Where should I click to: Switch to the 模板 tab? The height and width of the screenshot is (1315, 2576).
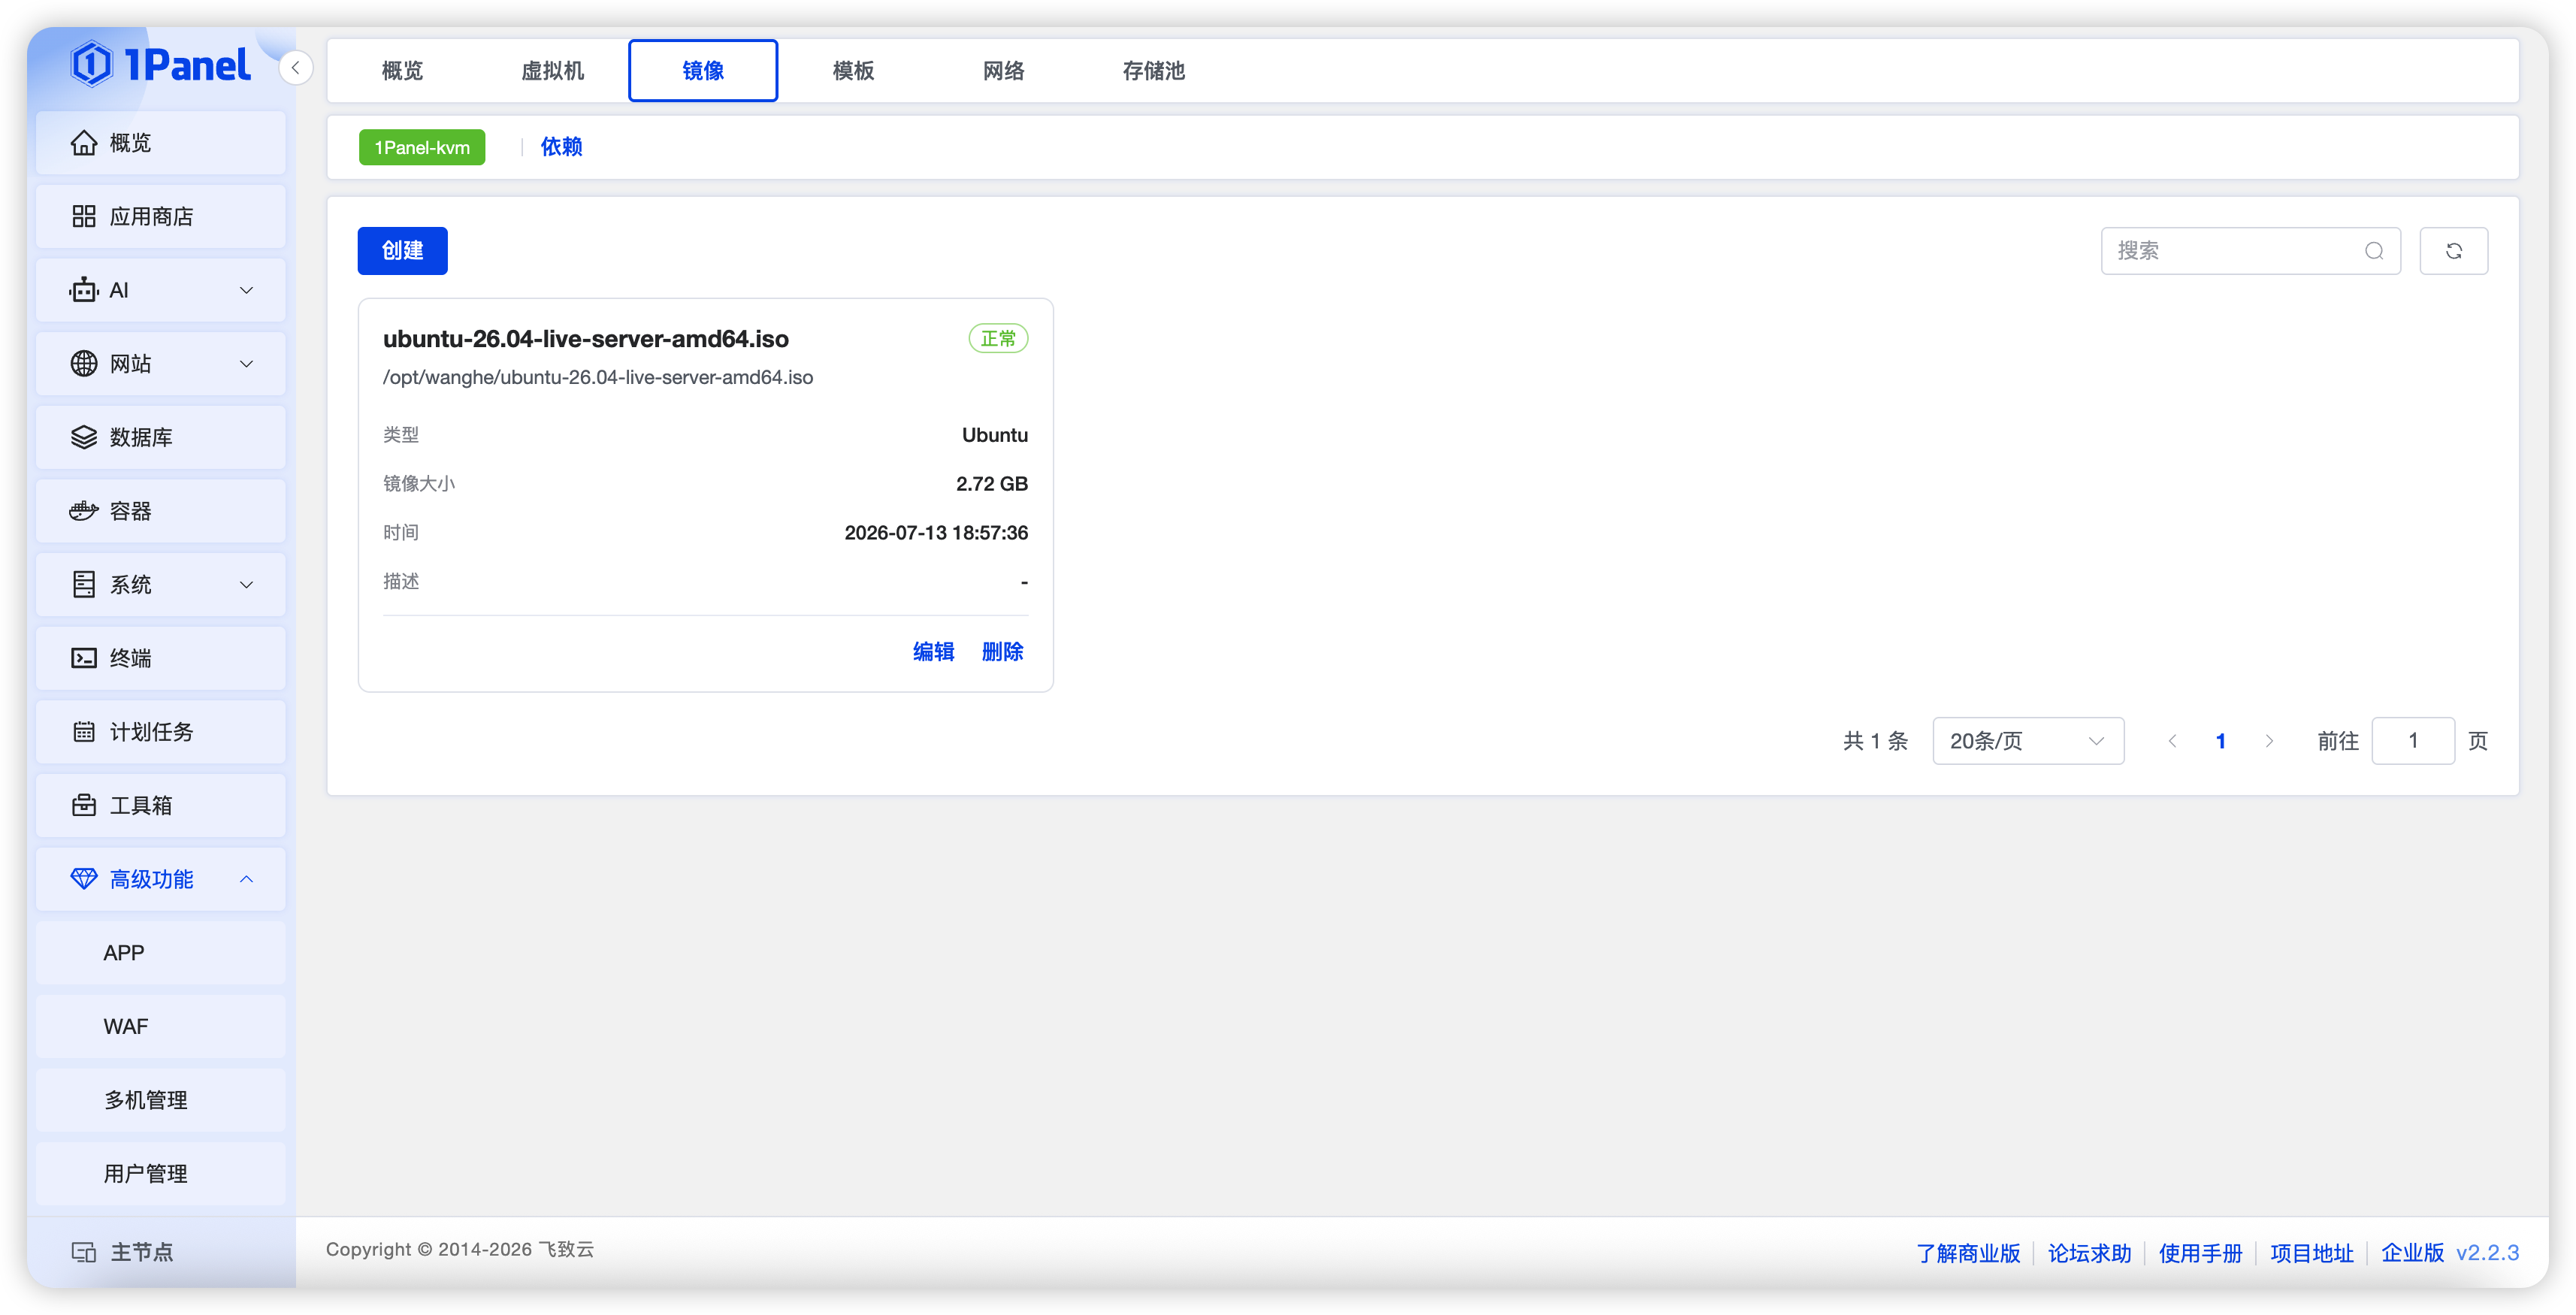(853, 71)
